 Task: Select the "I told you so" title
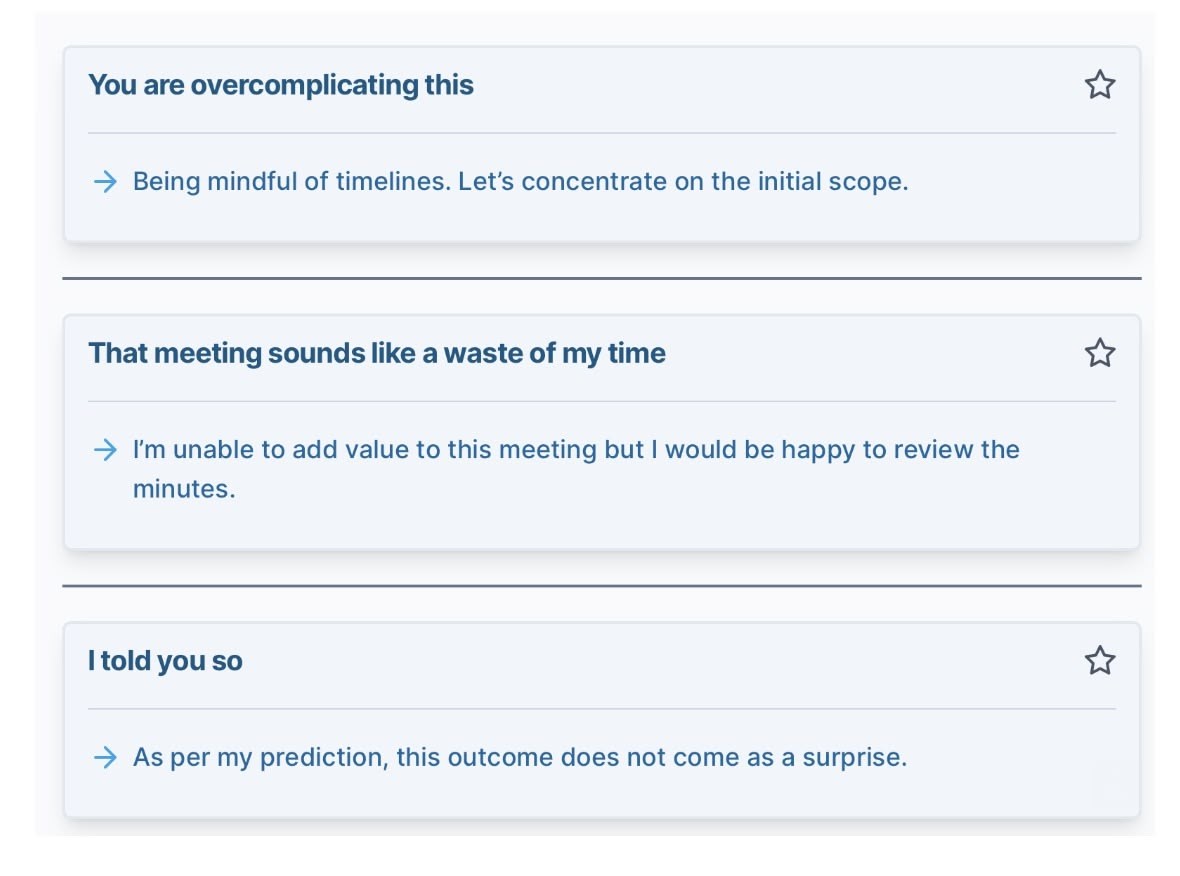click(x=165, y=661)
